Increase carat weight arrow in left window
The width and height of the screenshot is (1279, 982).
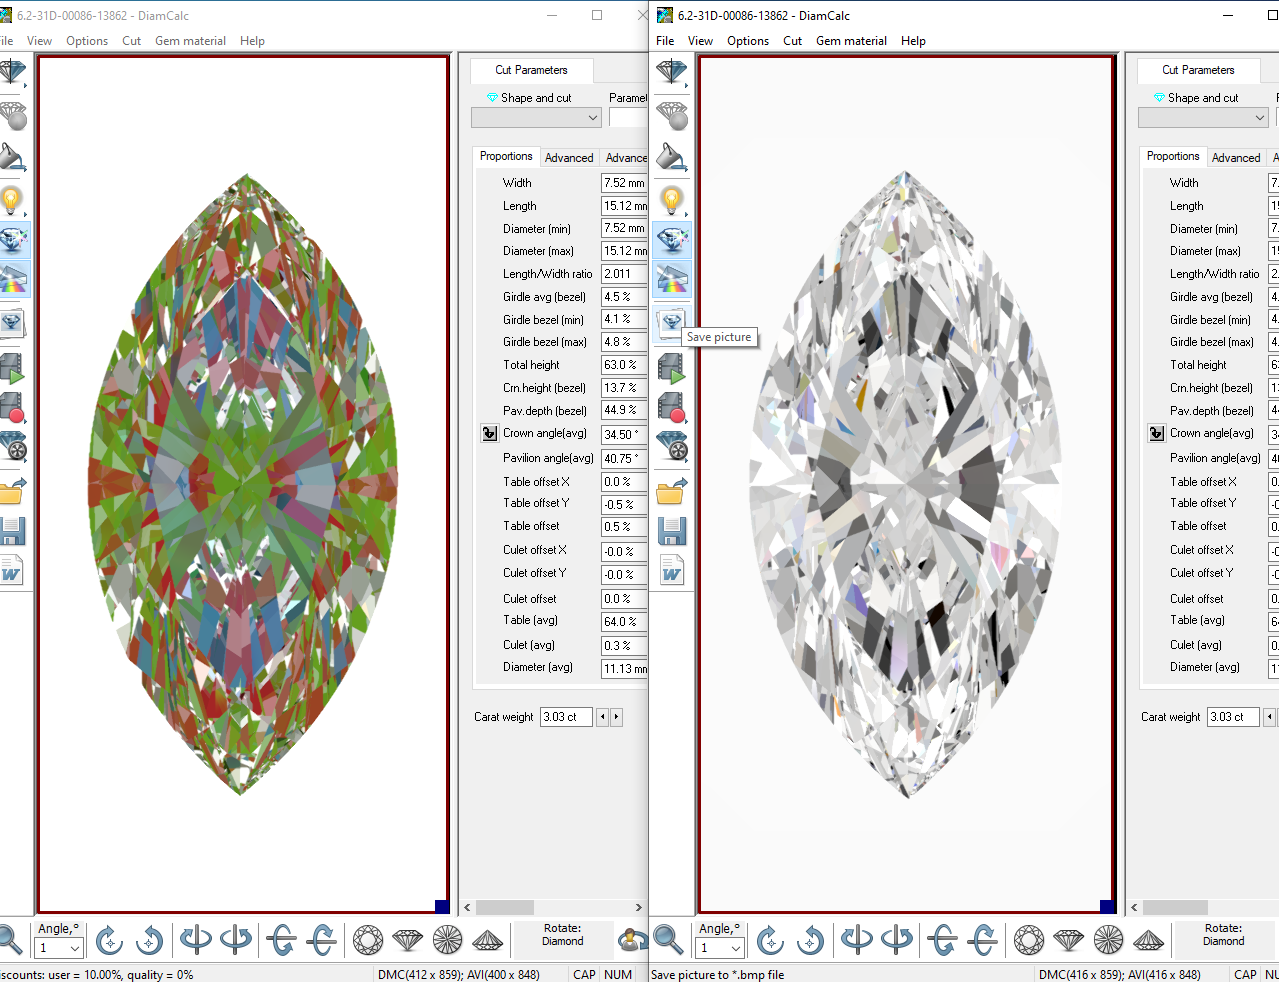(616, 717)
